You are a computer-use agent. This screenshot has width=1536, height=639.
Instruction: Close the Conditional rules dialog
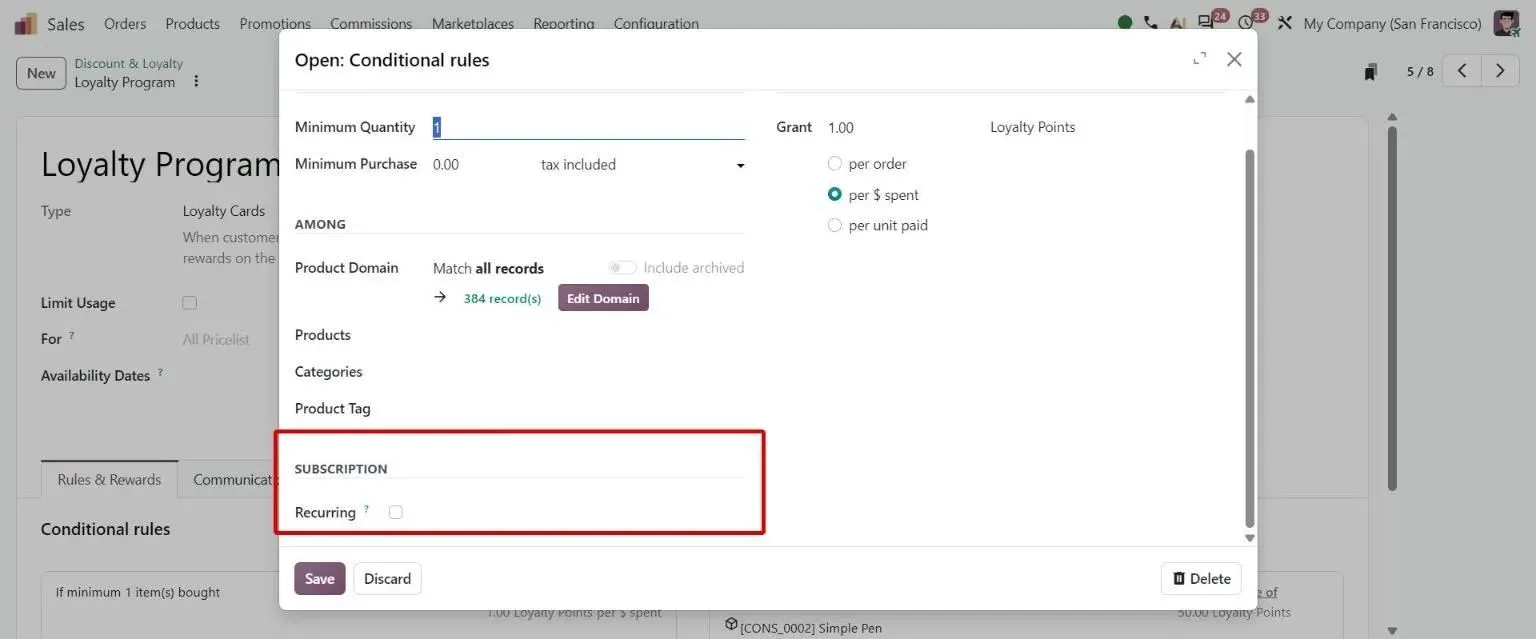pyautogui.click(x=1234, y=59)
